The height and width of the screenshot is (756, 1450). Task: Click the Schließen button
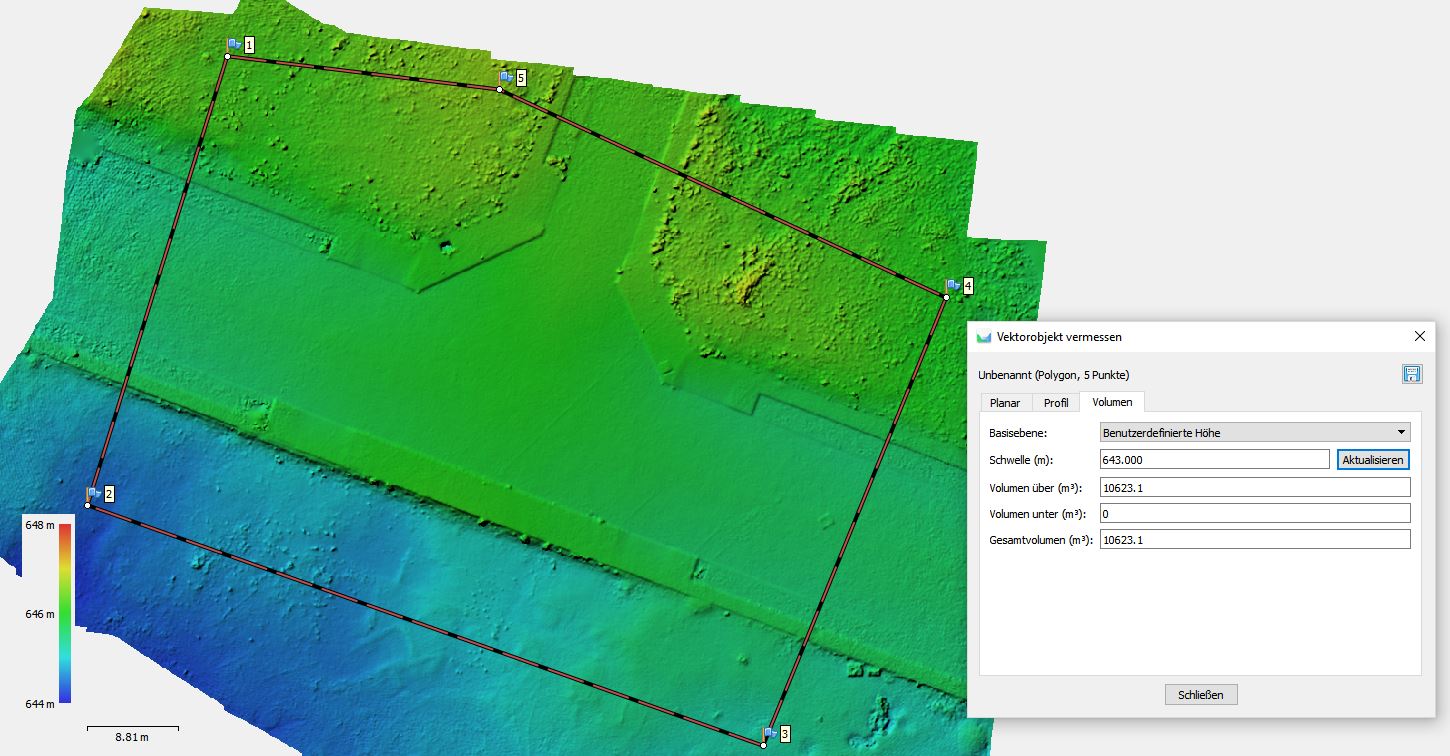click(x=1201, y=694)
